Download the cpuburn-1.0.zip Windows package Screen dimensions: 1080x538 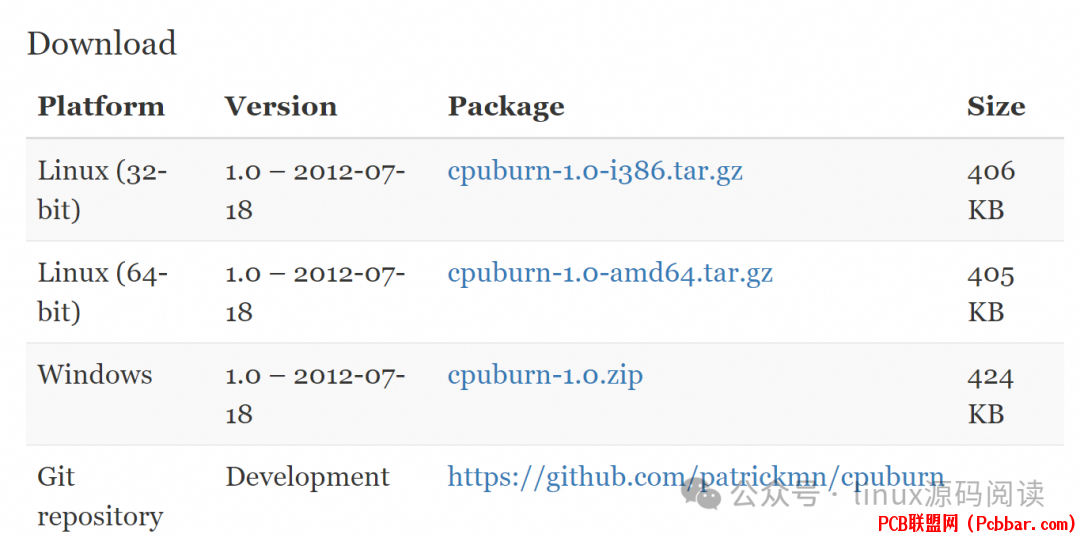coord(545,375)
